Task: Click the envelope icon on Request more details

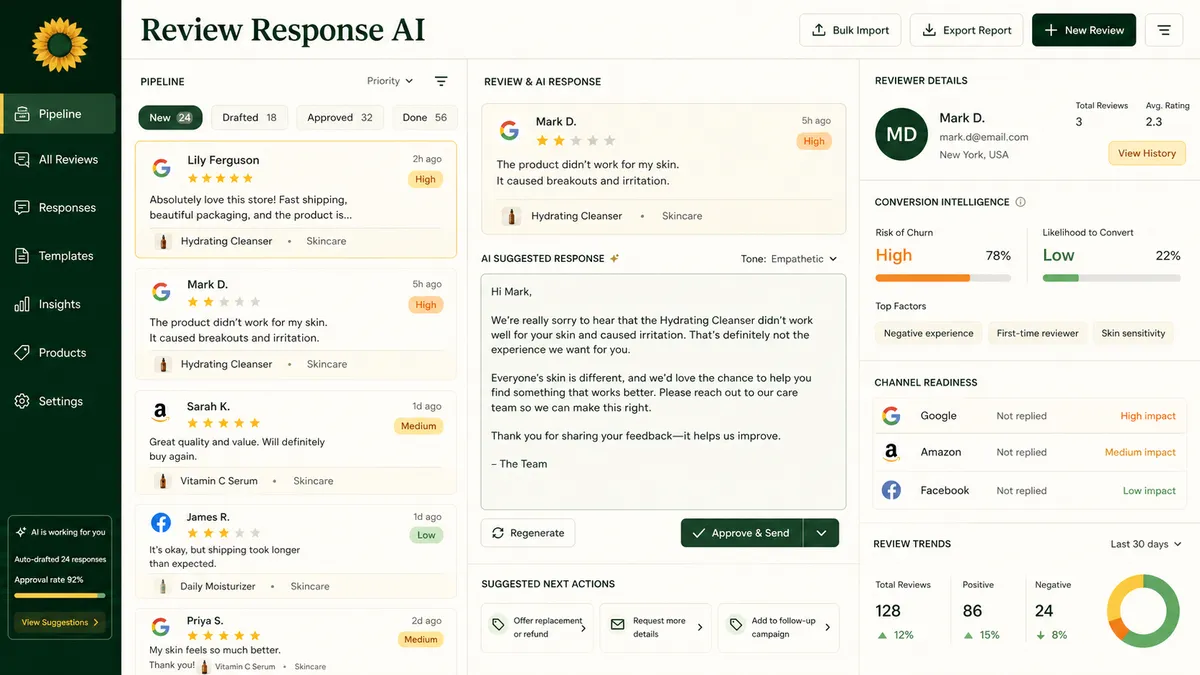Action: pos(617,626)
